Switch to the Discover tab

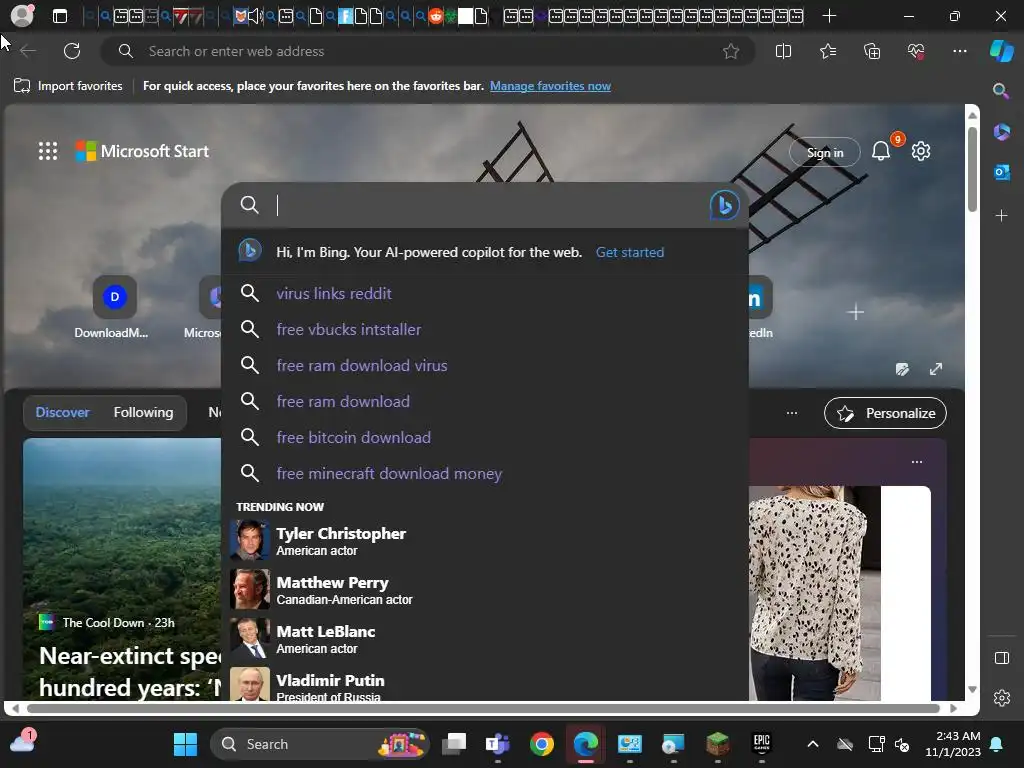[62, 412]
